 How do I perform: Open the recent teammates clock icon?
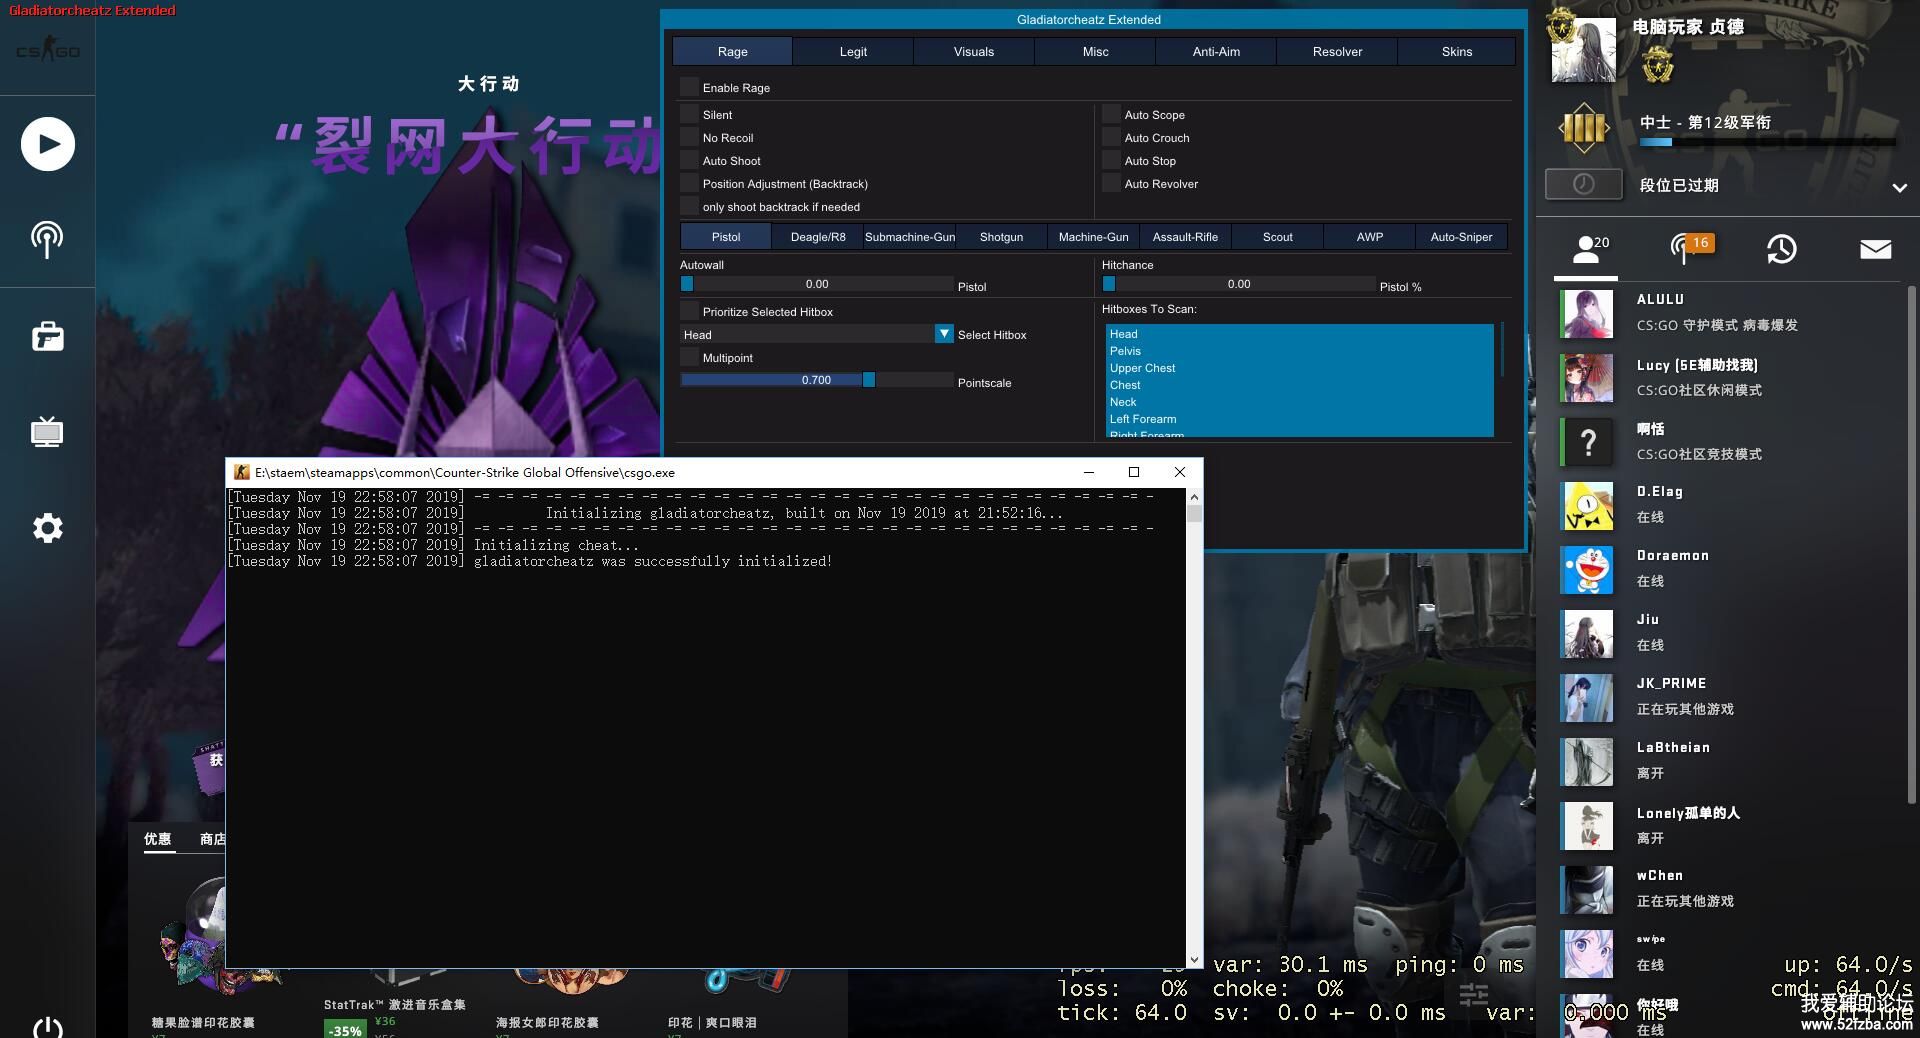tap(1781, 249)
